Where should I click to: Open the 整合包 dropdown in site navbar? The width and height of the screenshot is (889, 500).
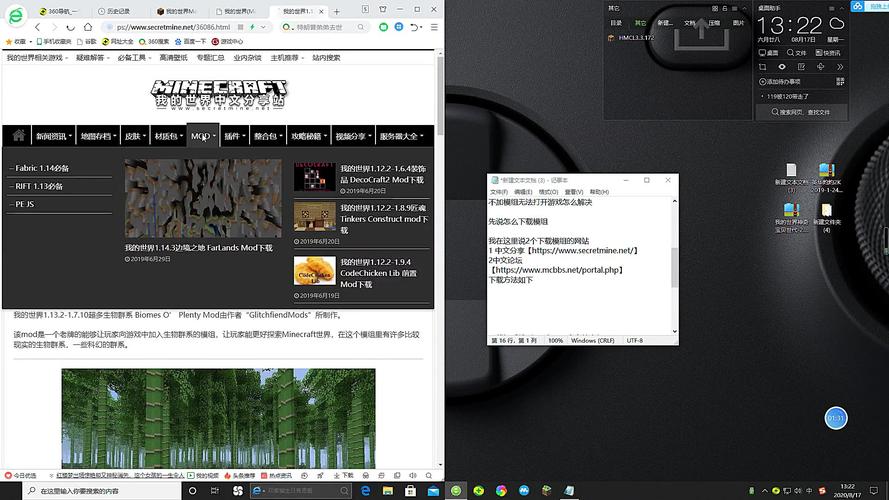268,136
